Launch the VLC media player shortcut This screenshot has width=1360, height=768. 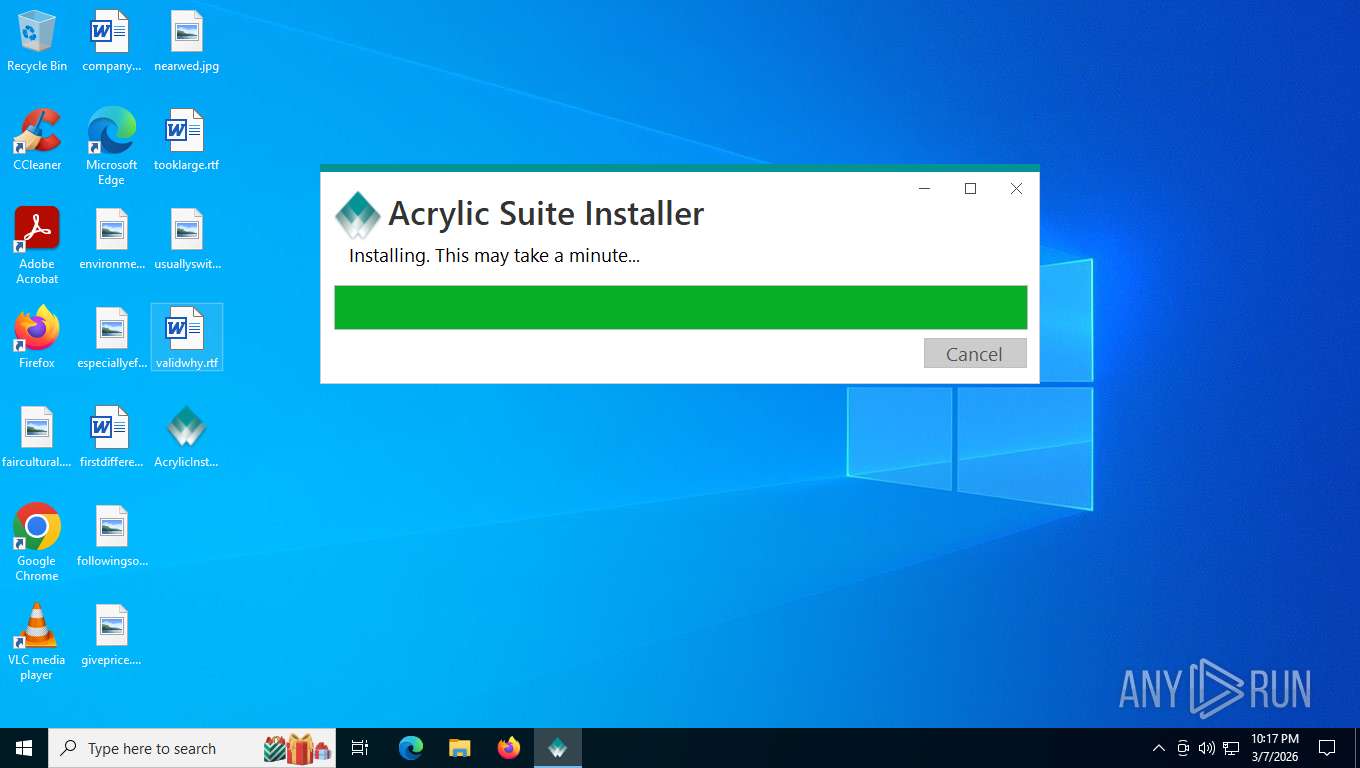pos(37,642)
